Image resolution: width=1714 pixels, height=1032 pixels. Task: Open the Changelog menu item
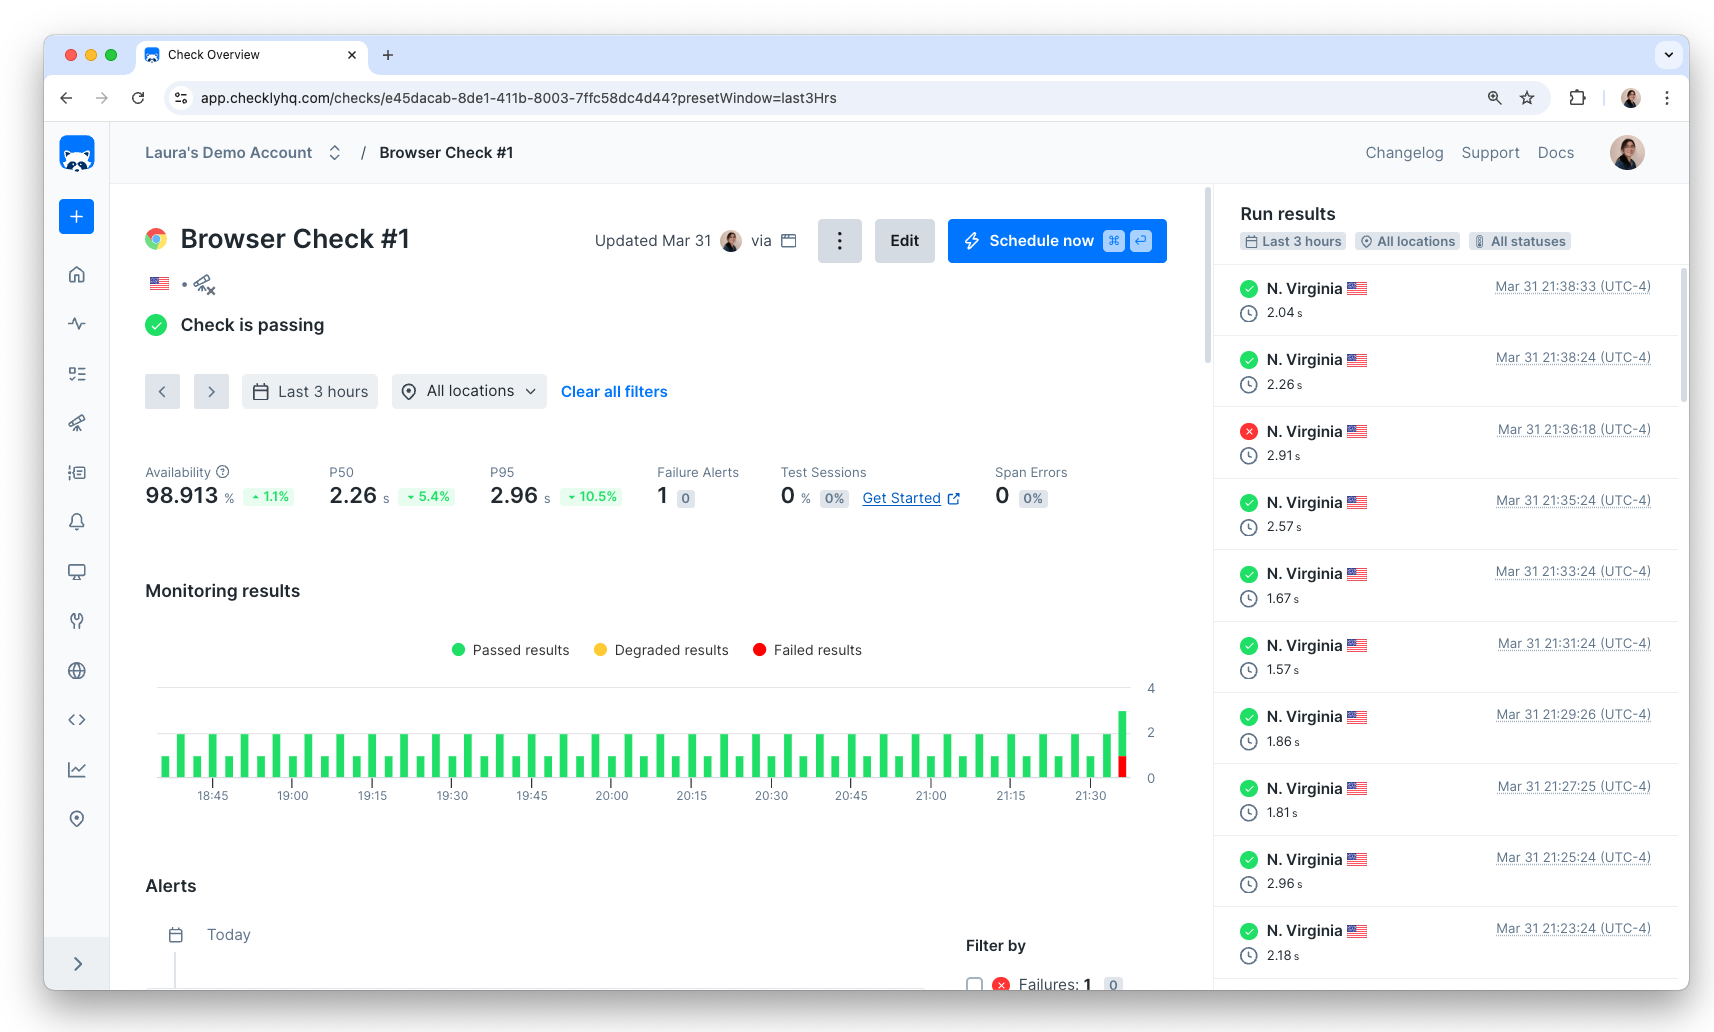(1404, 152)
